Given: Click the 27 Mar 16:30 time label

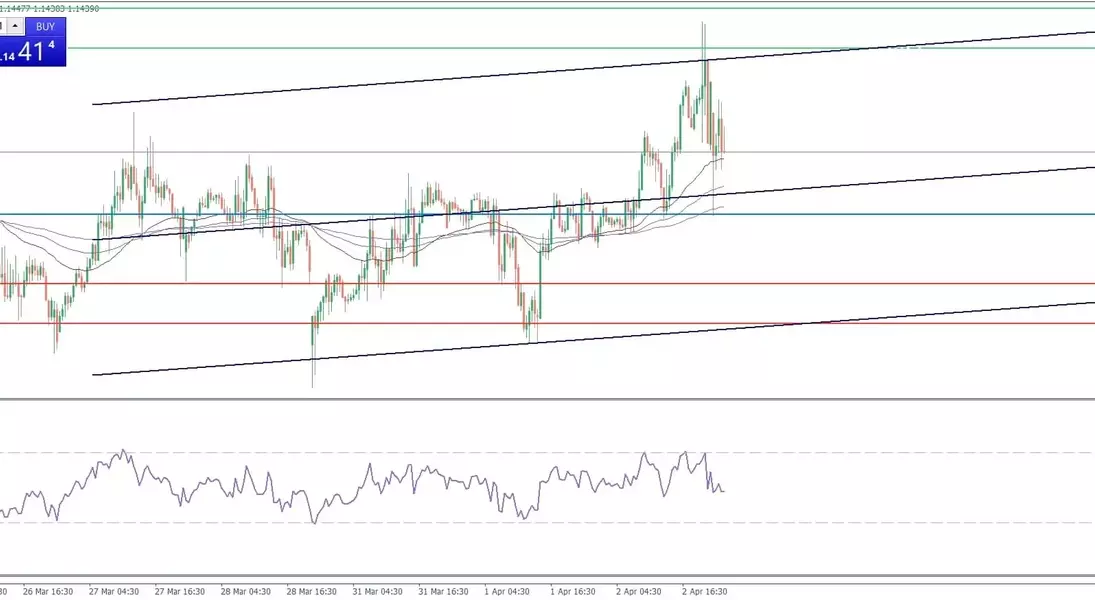Looking at the screenshot, I should (x=179, y=592).
